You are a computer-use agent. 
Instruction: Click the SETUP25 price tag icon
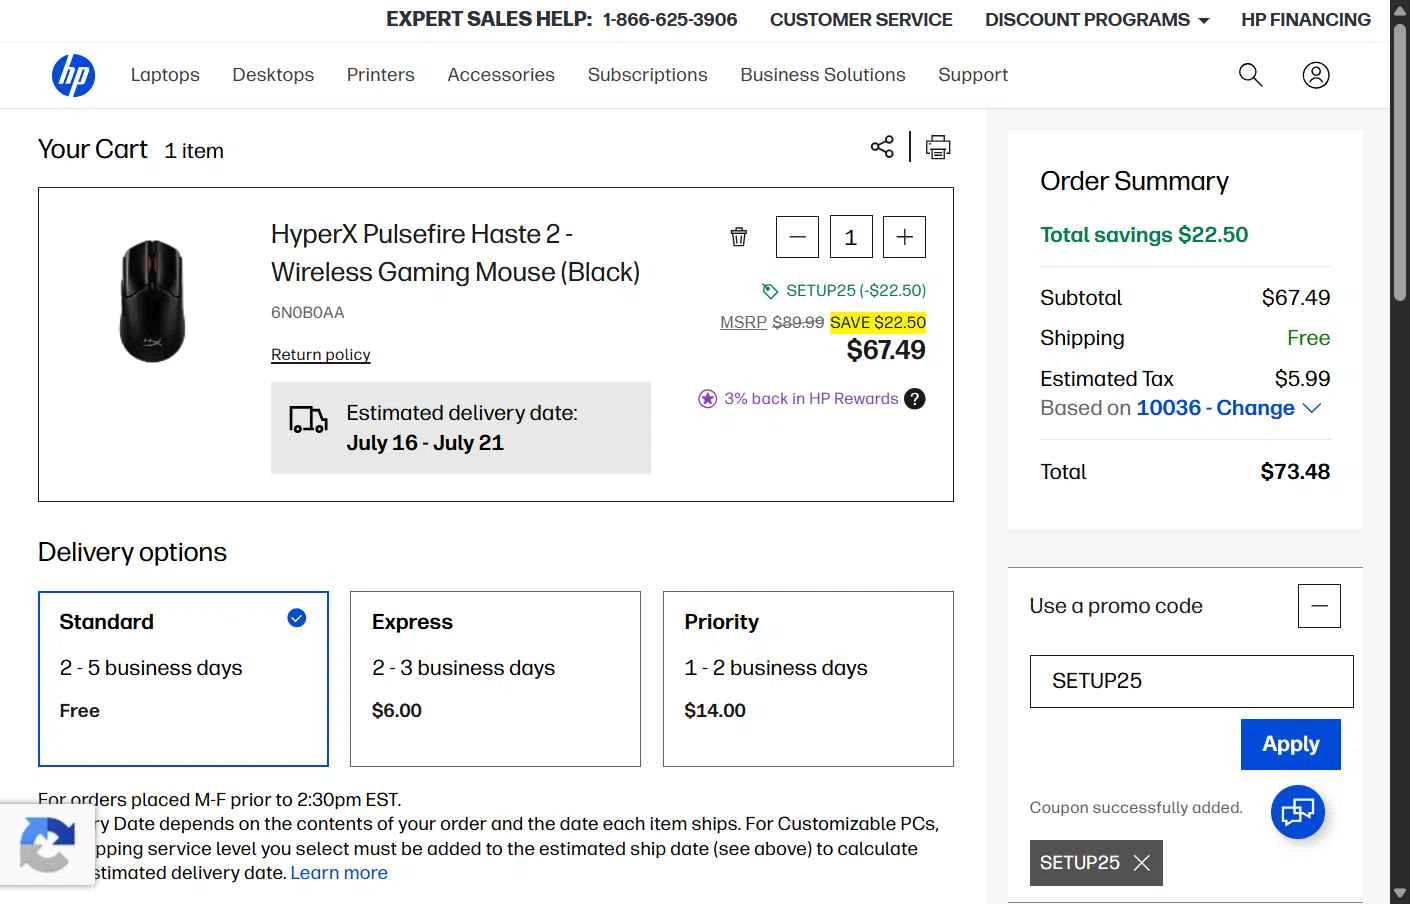(x=770, y=291)
